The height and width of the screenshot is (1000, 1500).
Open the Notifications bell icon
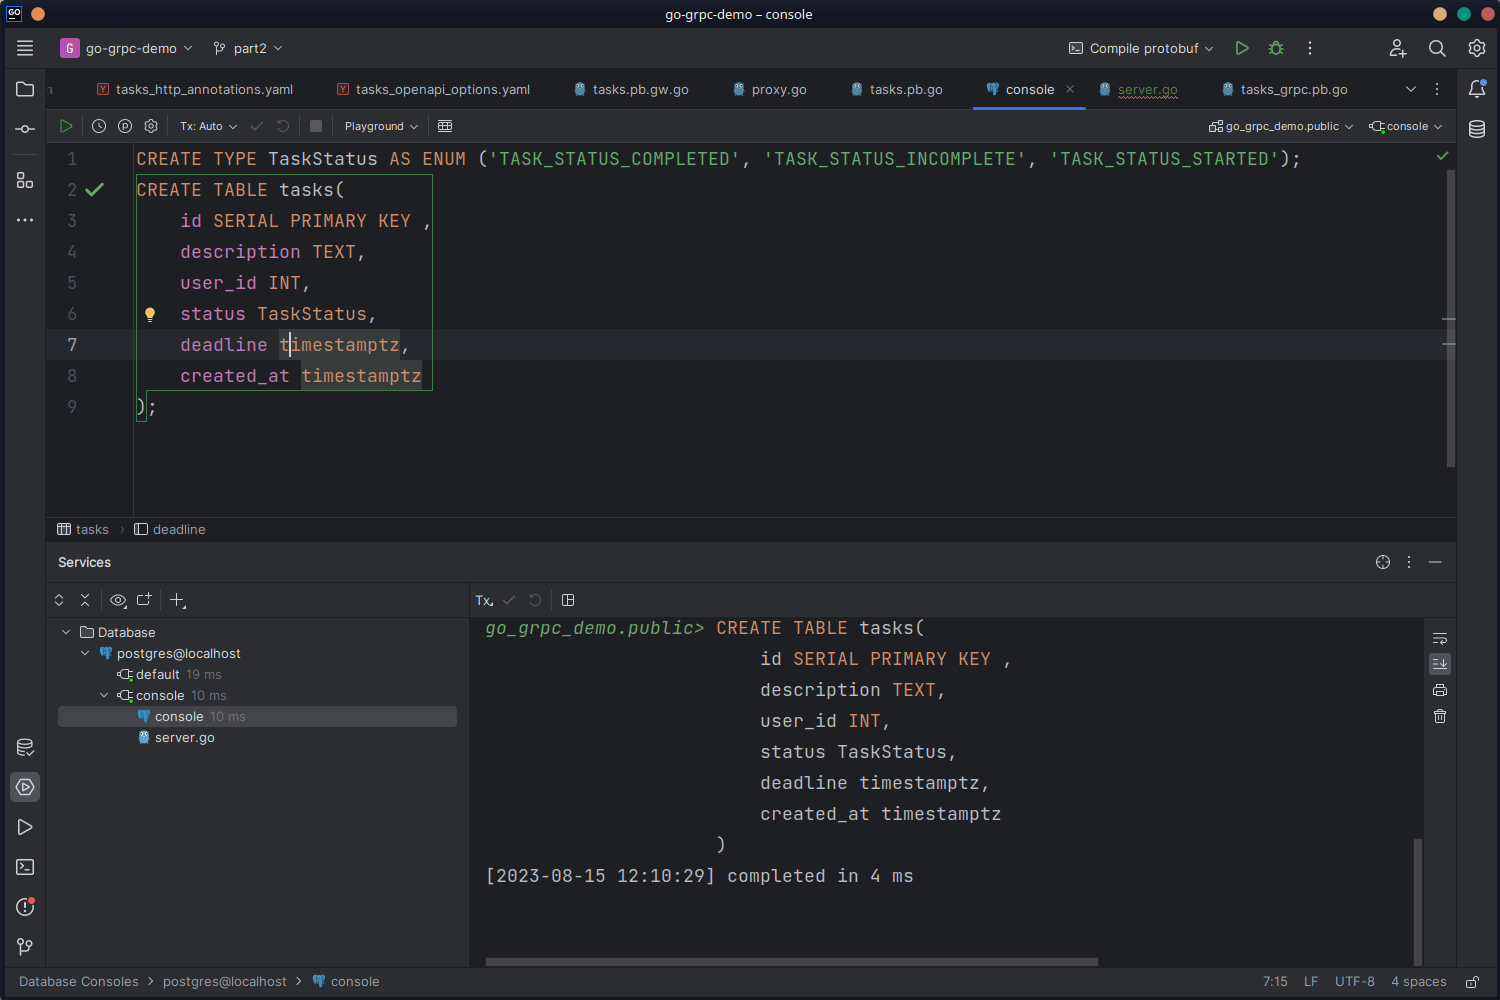[1477, 89]
